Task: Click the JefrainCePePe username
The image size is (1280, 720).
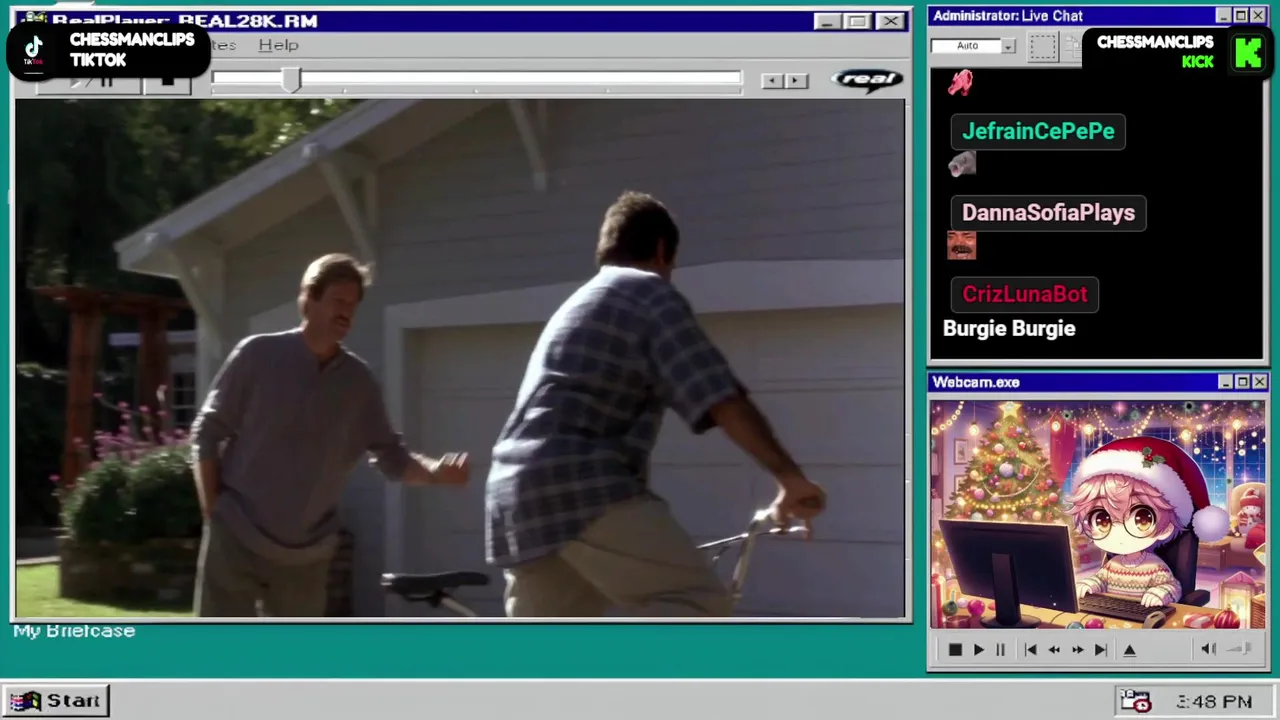Action: (1038, 131)
